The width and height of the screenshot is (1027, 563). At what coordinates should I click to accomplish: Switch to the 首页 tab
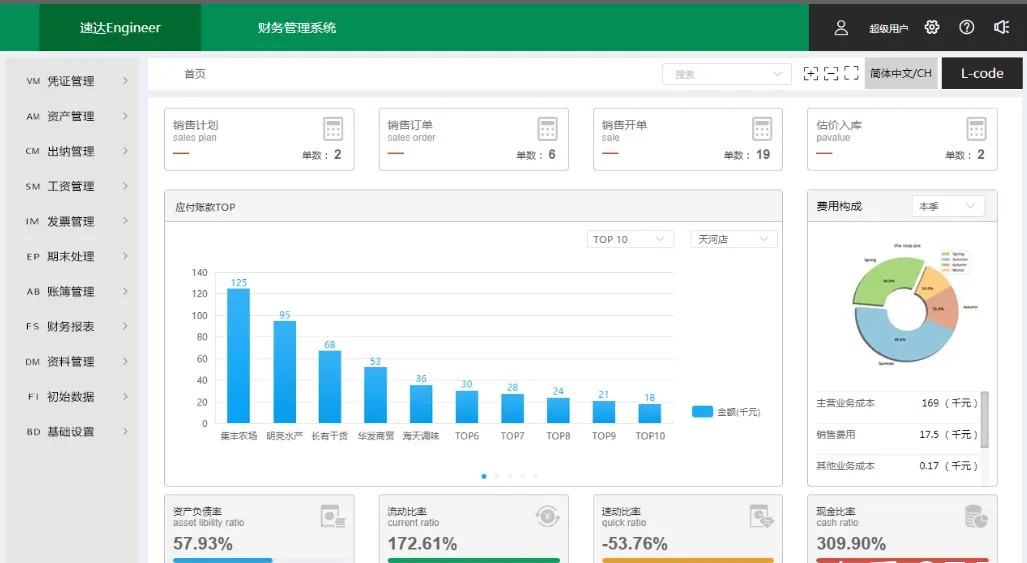195,74
